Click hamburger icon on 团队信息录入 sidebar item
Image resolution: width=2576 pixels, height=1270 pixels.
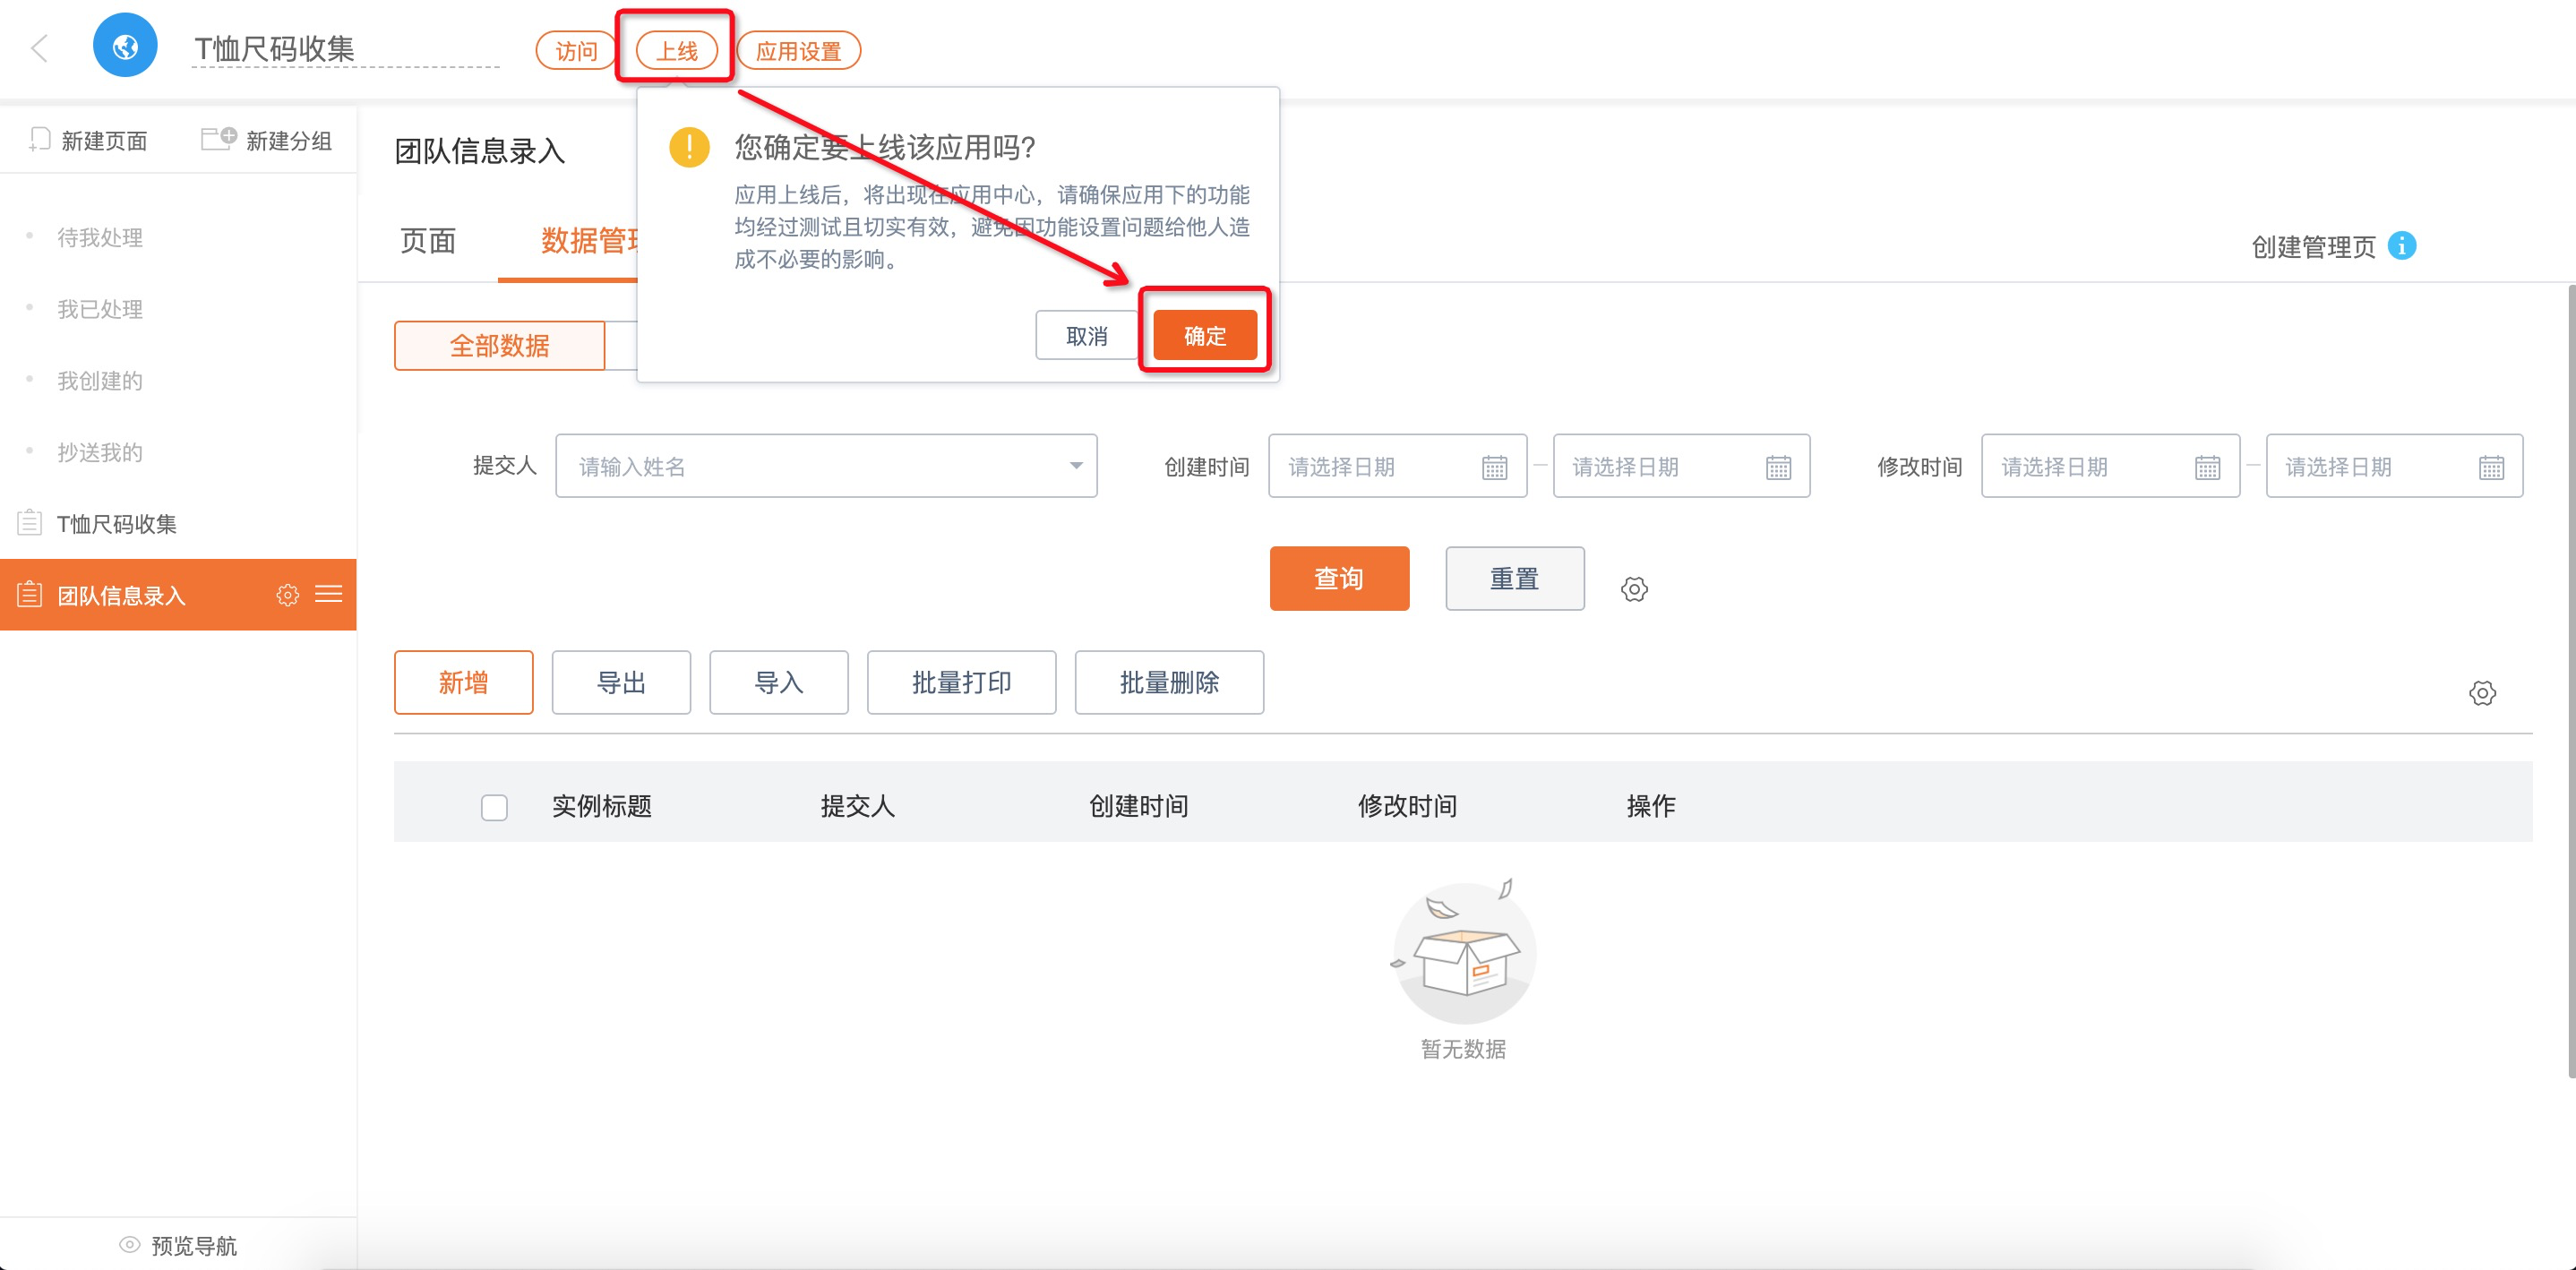329,595
